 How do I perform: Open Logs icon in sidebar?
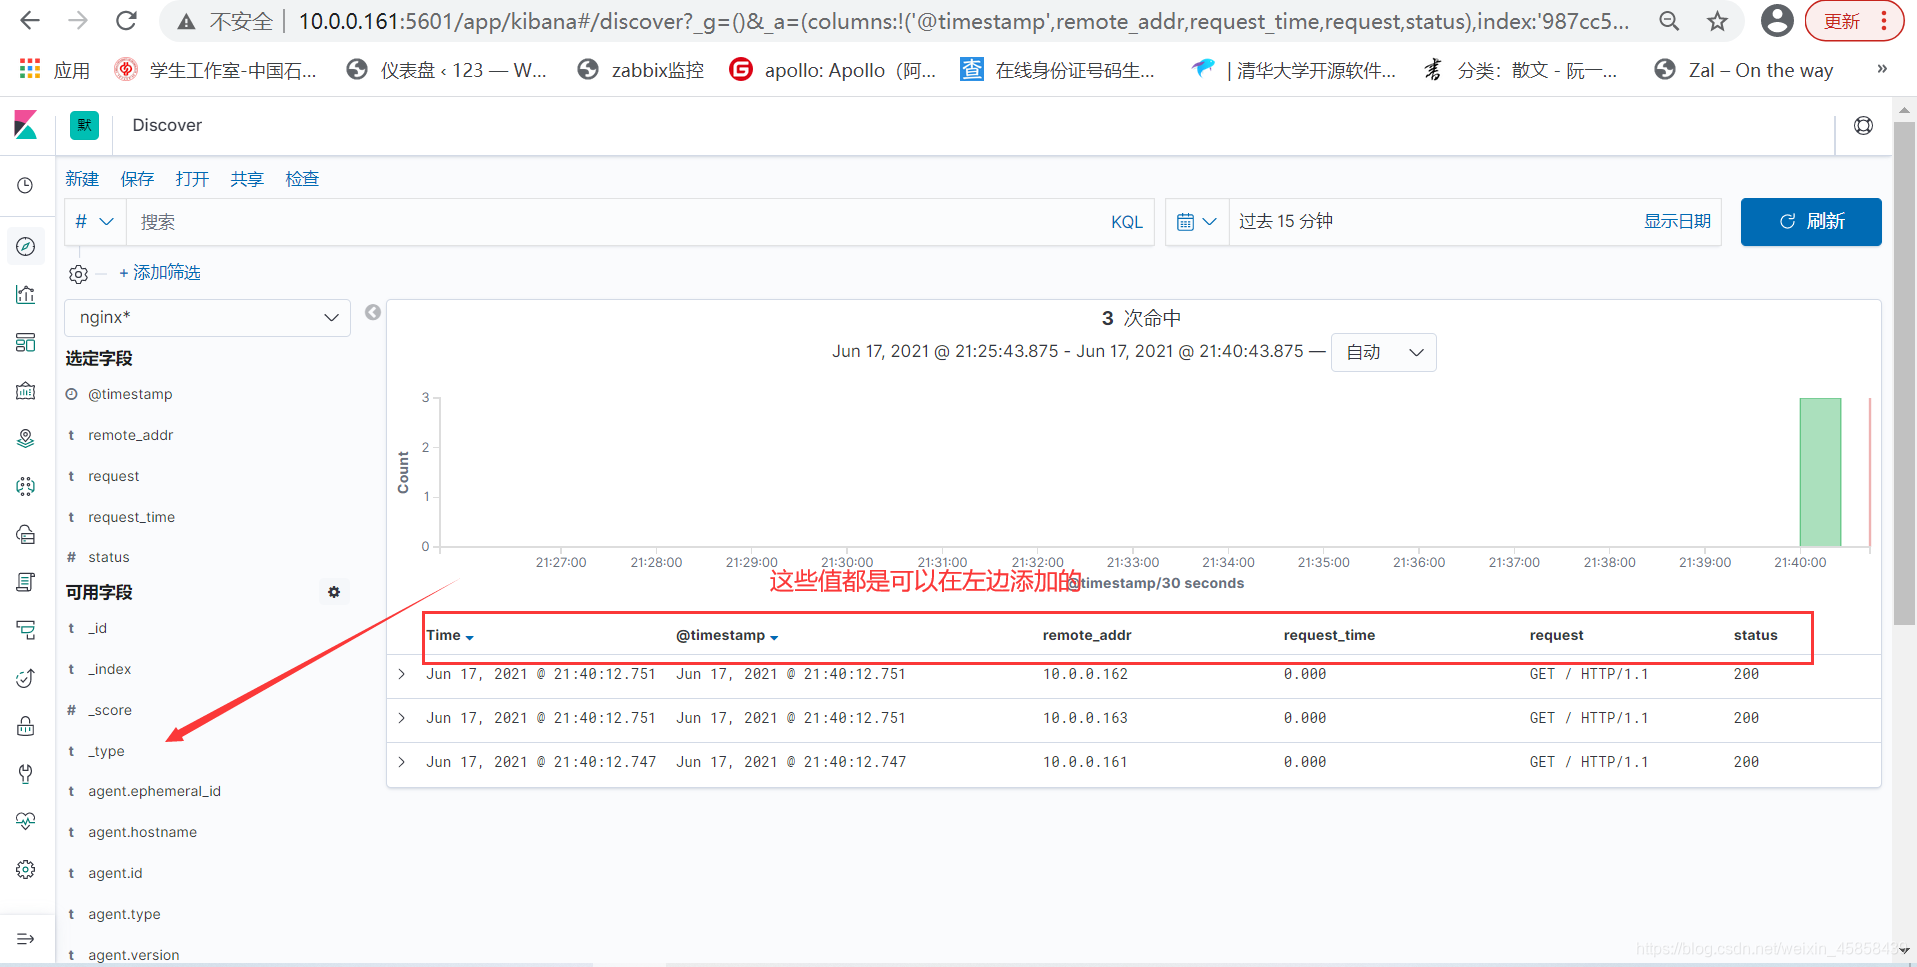coord(26,582)
